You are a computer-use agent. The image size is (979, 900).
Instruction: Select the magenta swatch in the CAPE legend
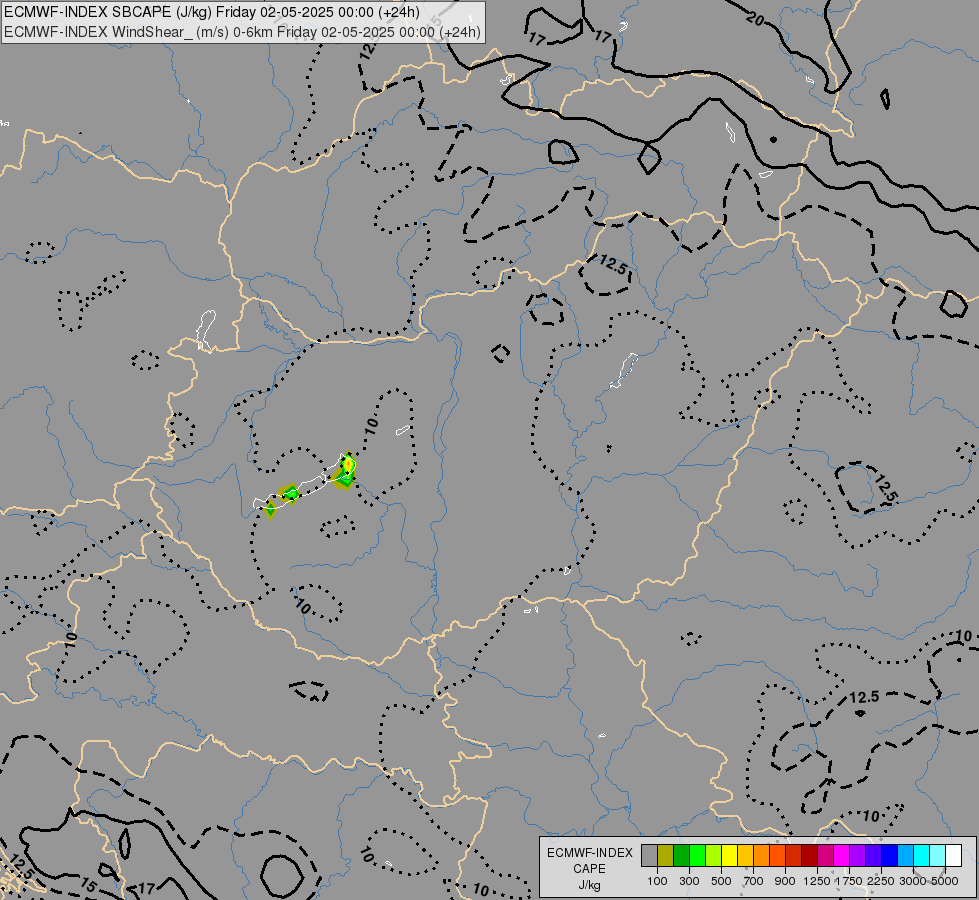(842, 855)
